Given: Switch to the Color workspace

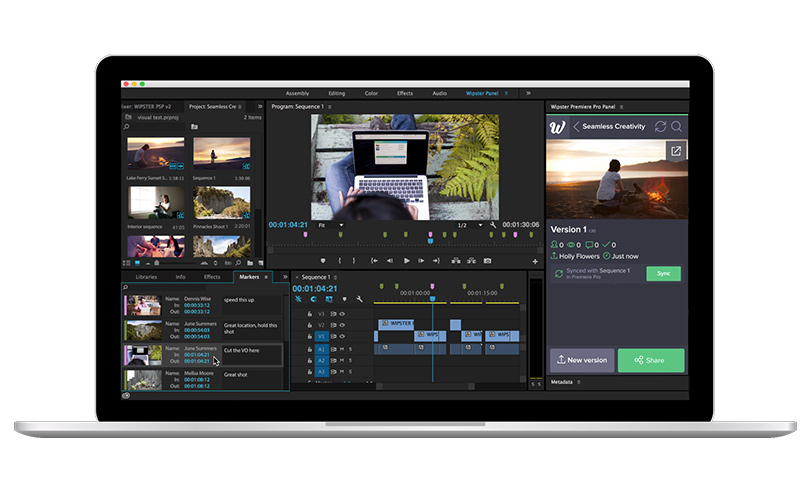Looking at the screenshot, I should pos(371,93).
